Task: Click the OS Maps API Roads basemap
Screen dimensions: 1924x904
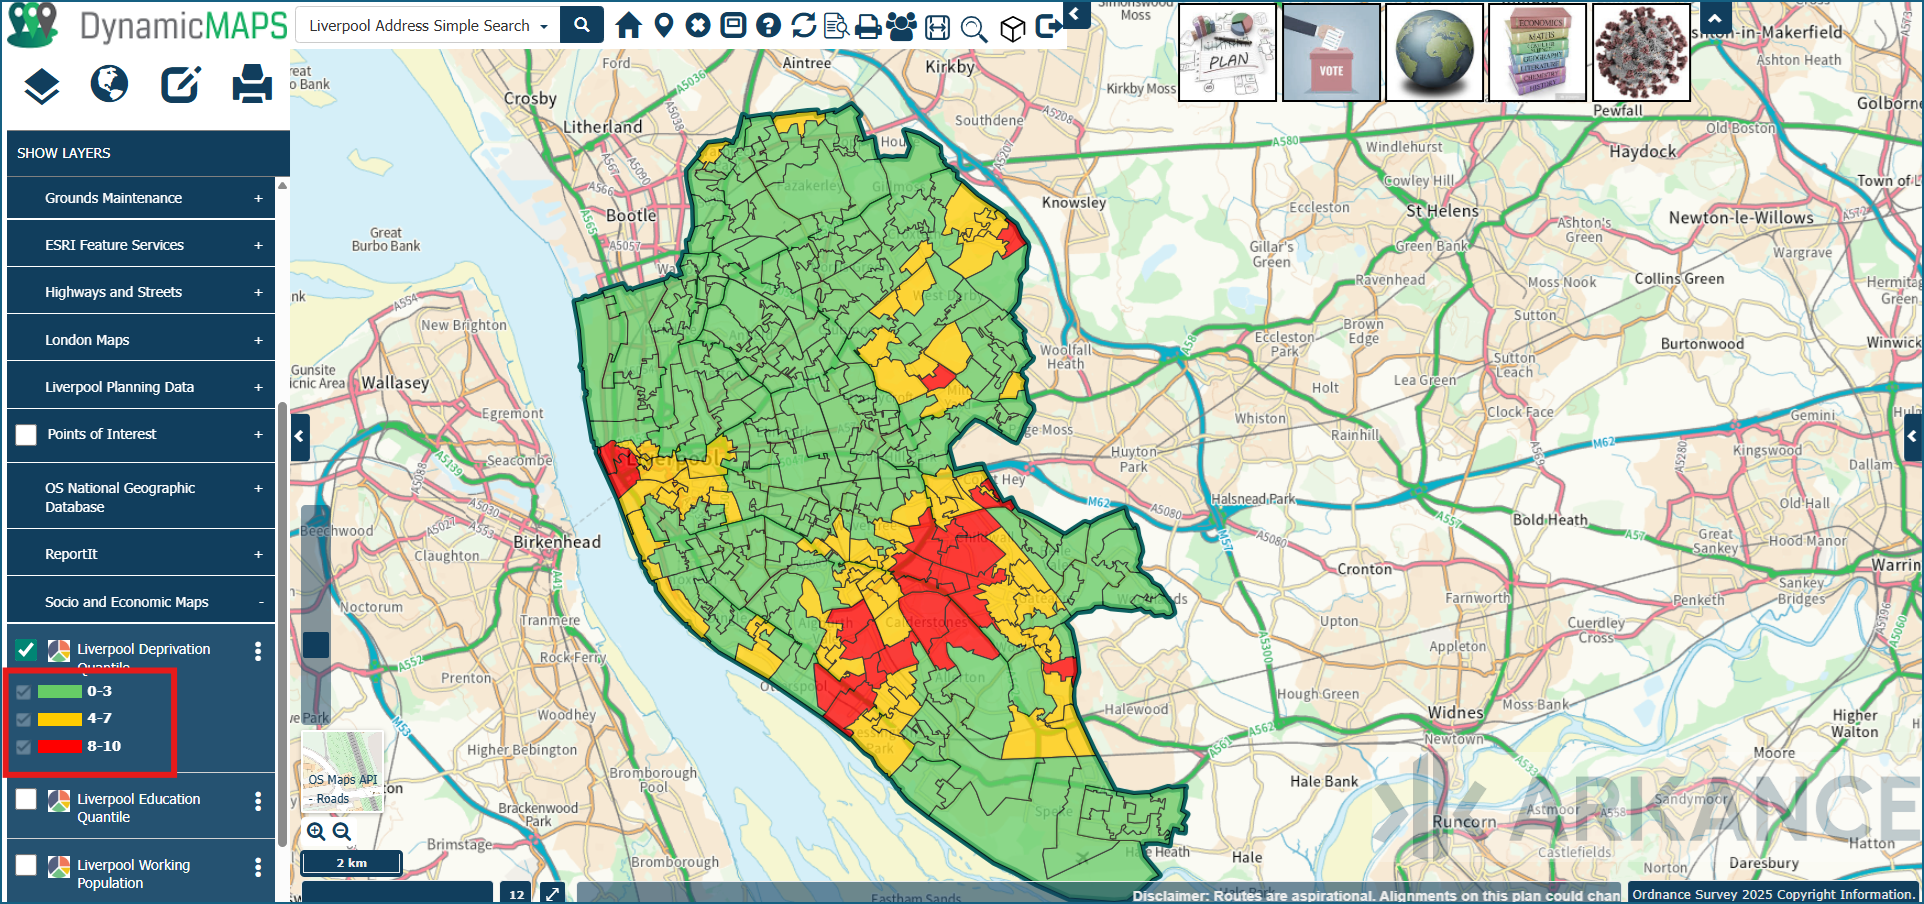Action: click(343, 771)
